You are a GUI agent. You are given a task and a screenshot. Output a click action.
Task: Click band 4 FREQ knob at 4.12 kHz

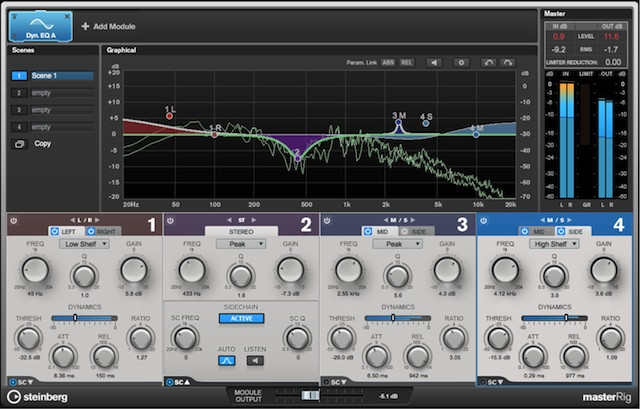[505, 270]
